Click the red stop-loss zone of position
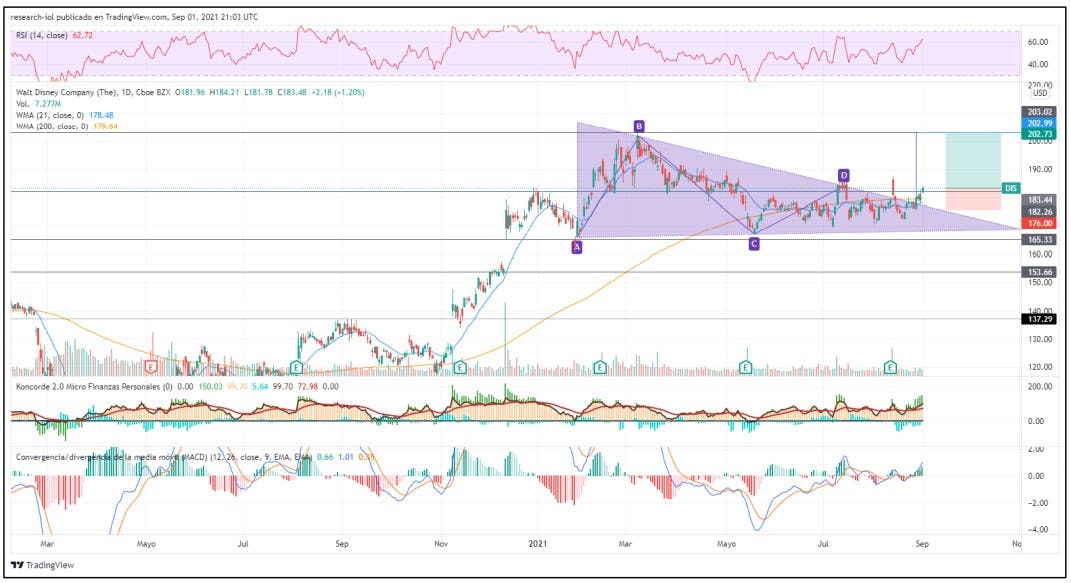Screen dimensions: 1071x583 pyautogui.click(x=973, y=199)
